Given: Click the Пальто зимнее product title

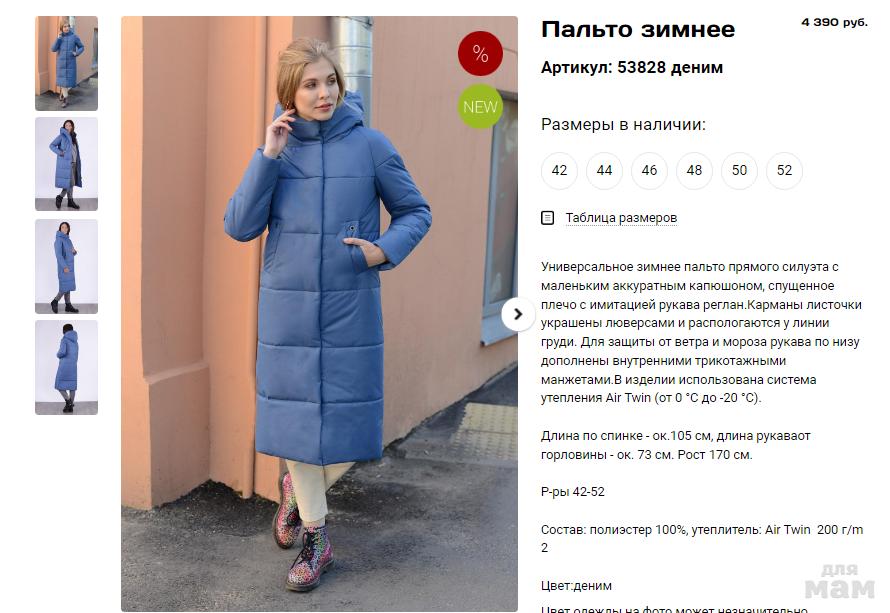Looking at the screenshot, I should (x=637, y=30).
